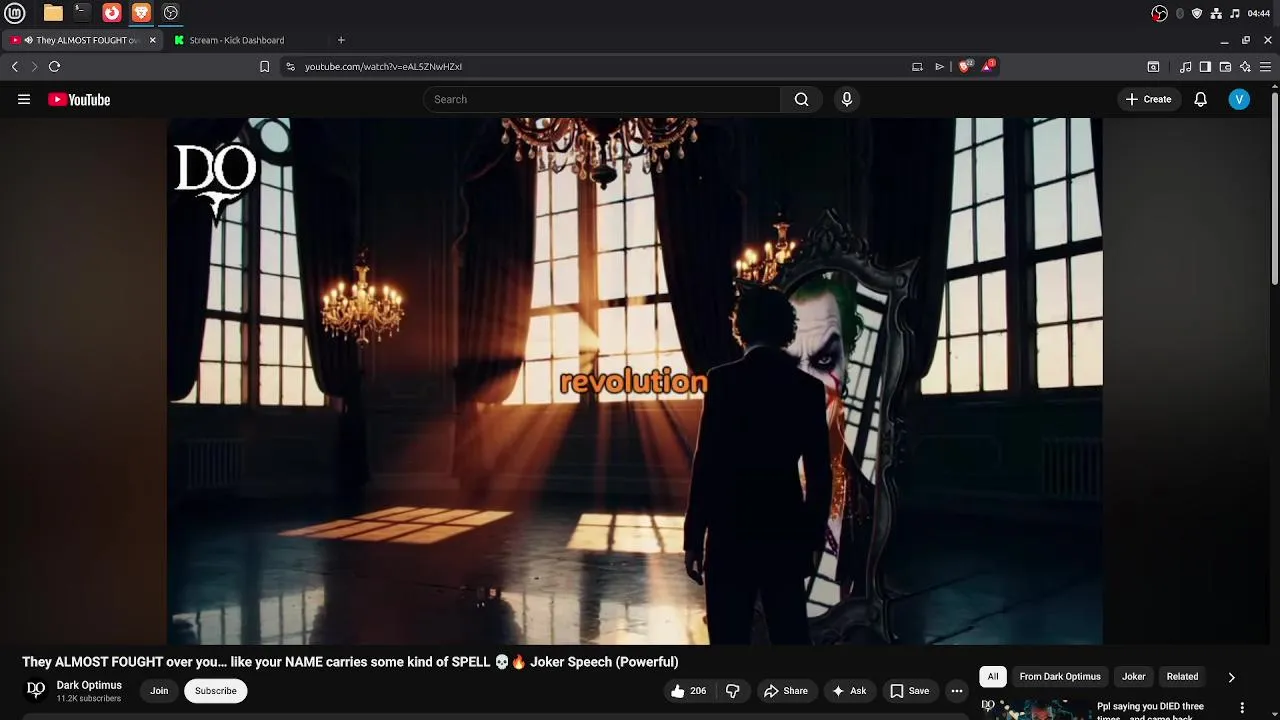Select the From Dark Optimus chip
This screenshot has width=1280, height=720.
pyautogui.click(x=1060, y=677)
